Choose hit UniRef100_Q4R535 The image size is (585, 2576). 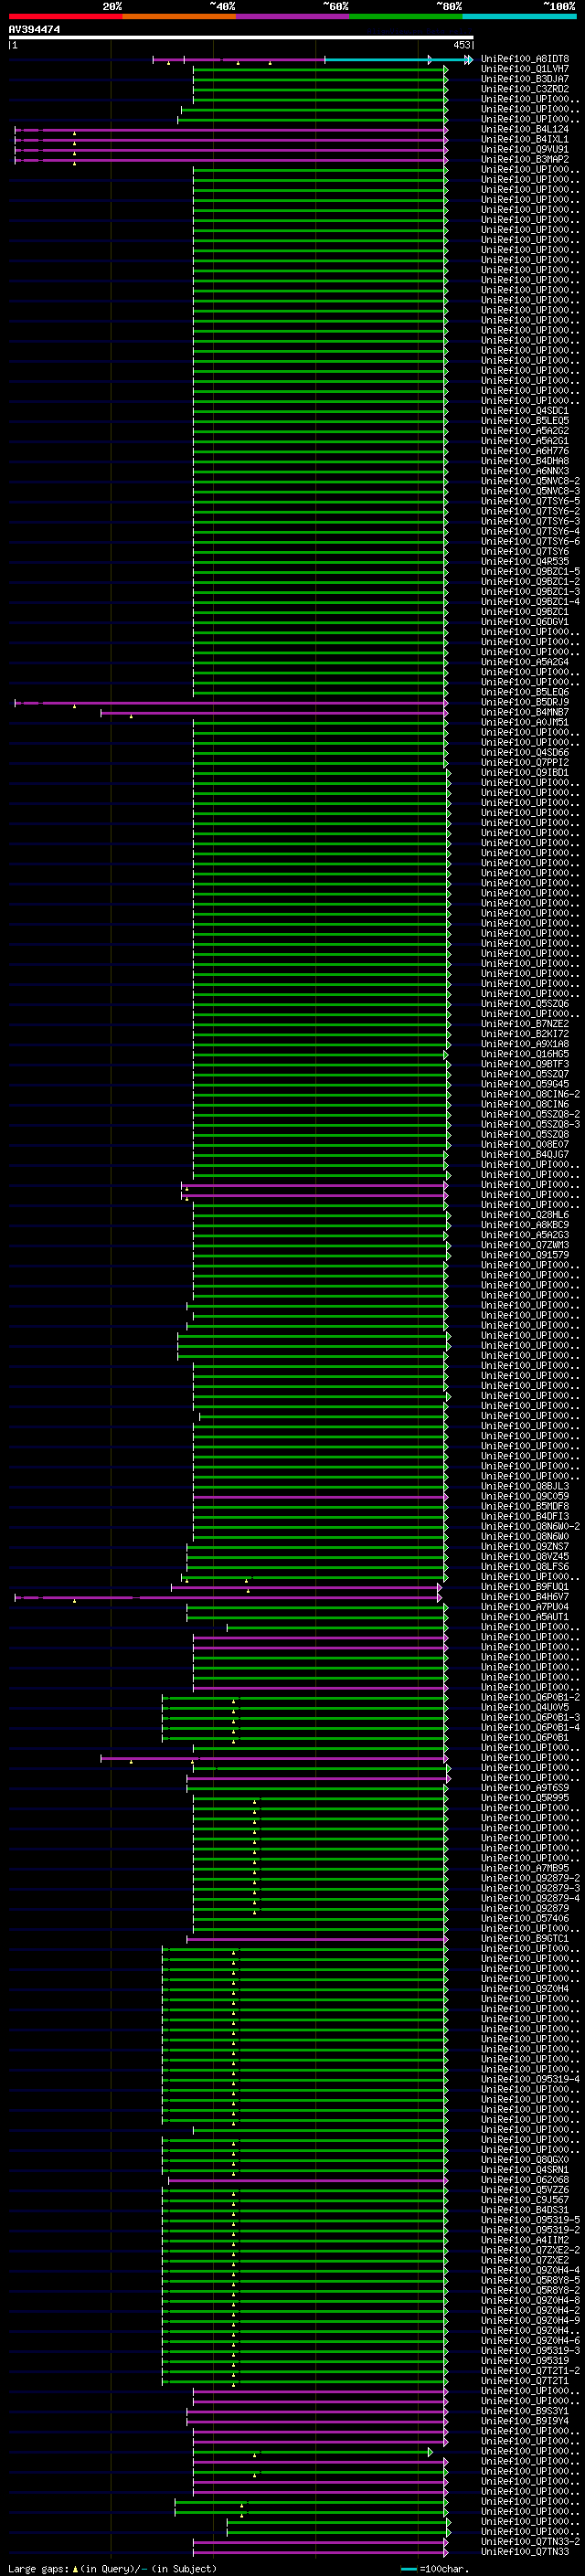pos(525,562)
